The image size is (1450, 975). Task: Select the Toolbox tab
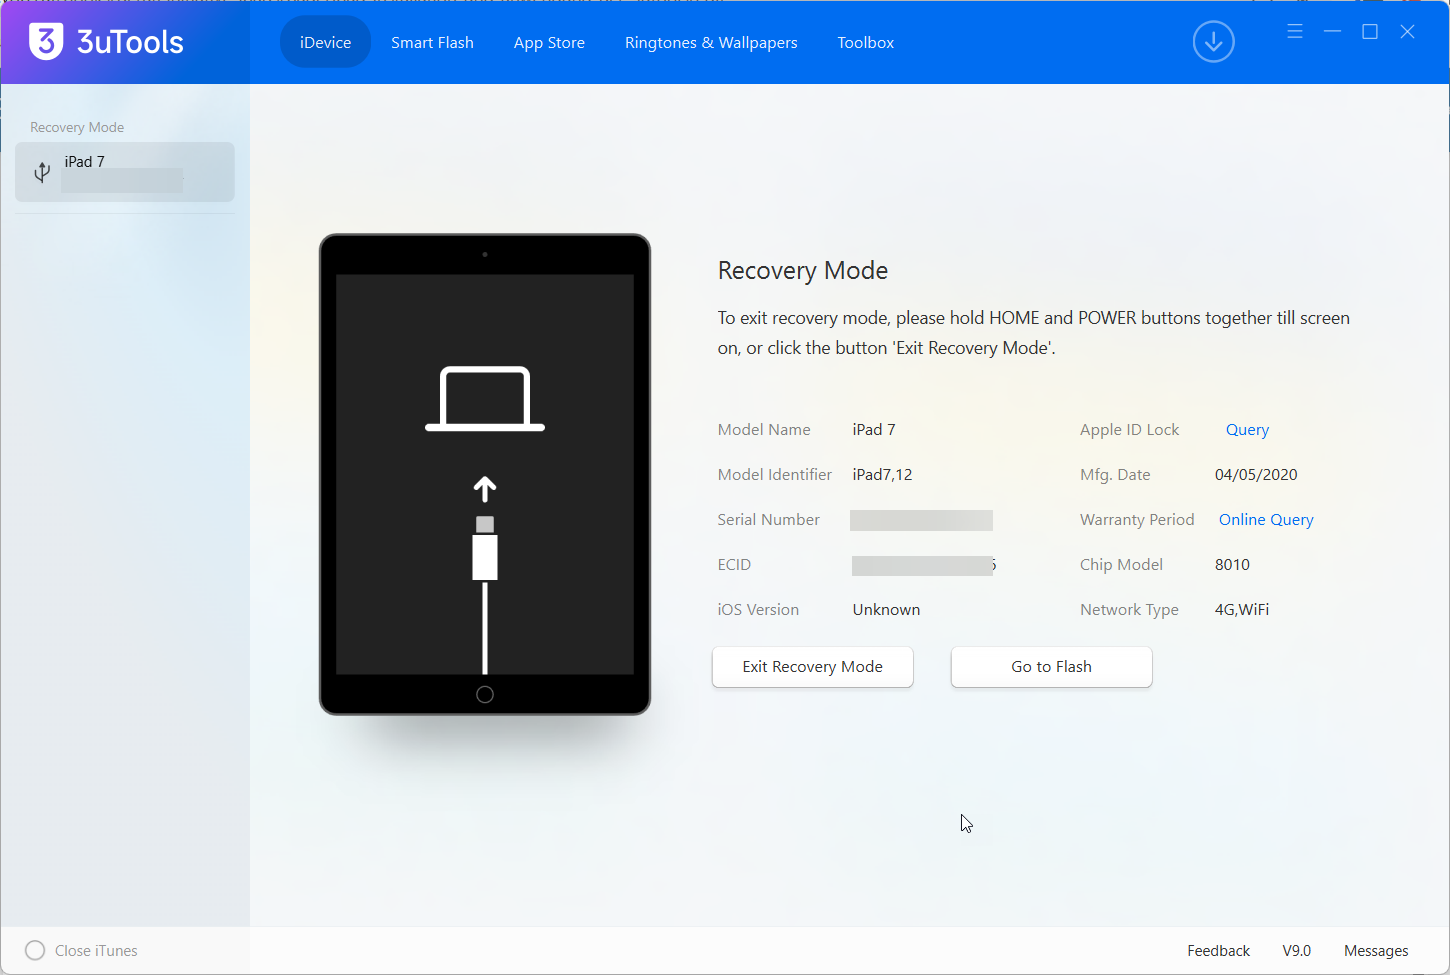pos(865,42)
